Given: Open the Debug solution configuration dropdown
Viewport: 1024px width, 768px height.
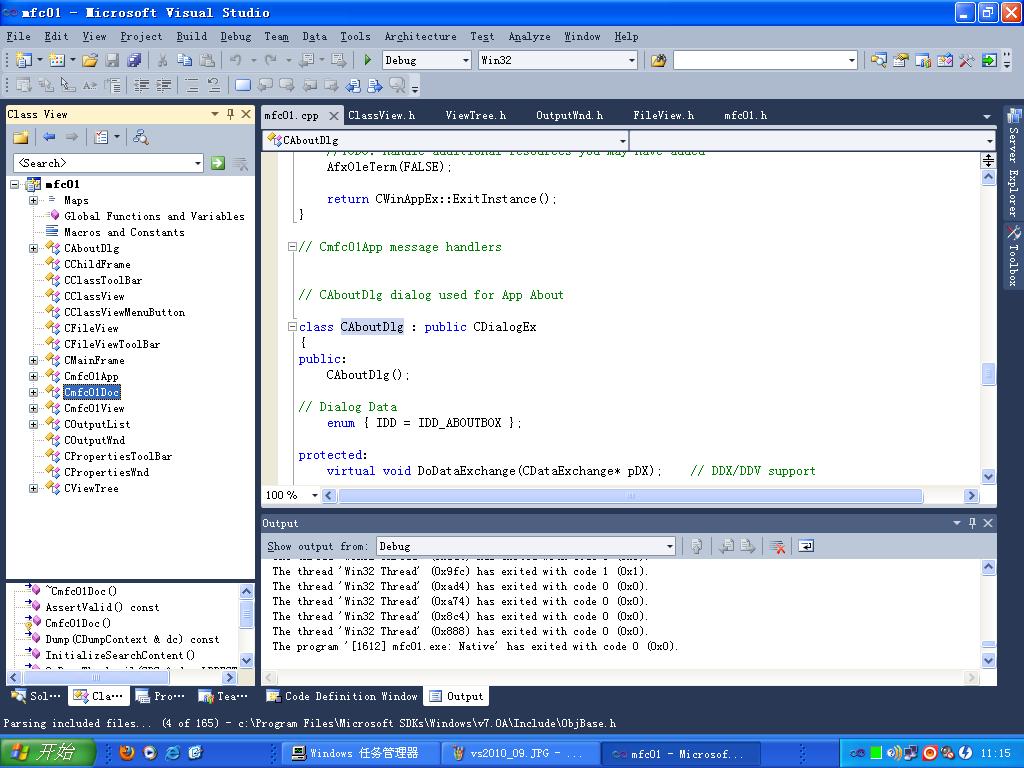Looking at the screenshot, I should point(466,60).
